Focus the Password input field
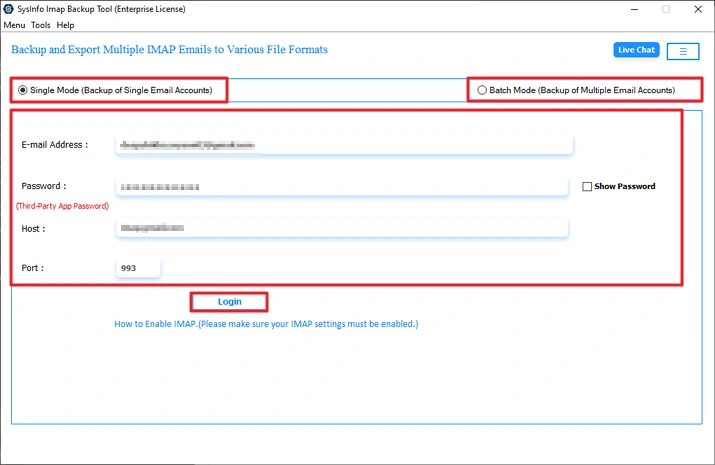The image size is (715, 465). pyautogui.click(x=342, y=186)
